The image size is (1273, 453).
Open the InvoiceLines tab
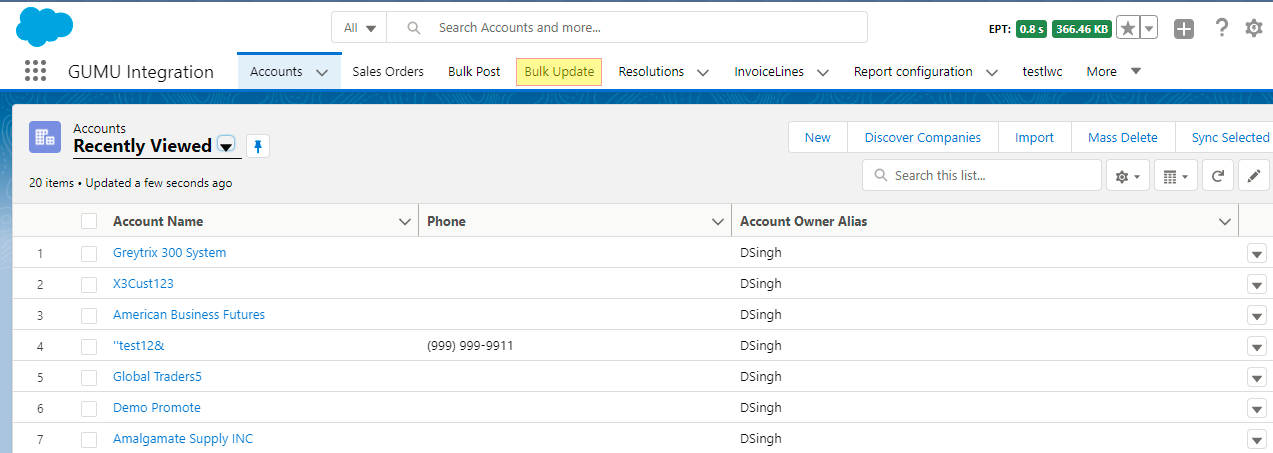[x=769, y=71]
